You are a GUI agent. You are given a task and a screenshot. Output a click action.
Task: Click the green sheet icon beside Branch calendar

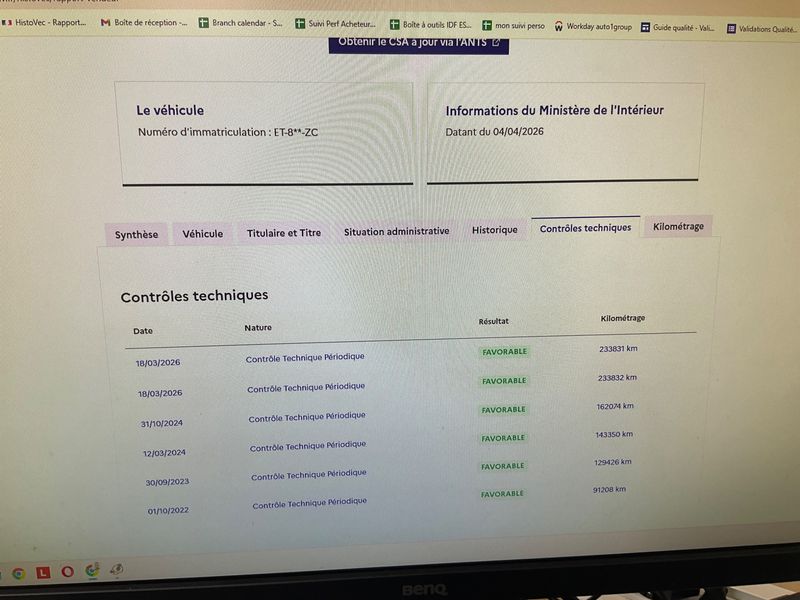tap(204, 23)
